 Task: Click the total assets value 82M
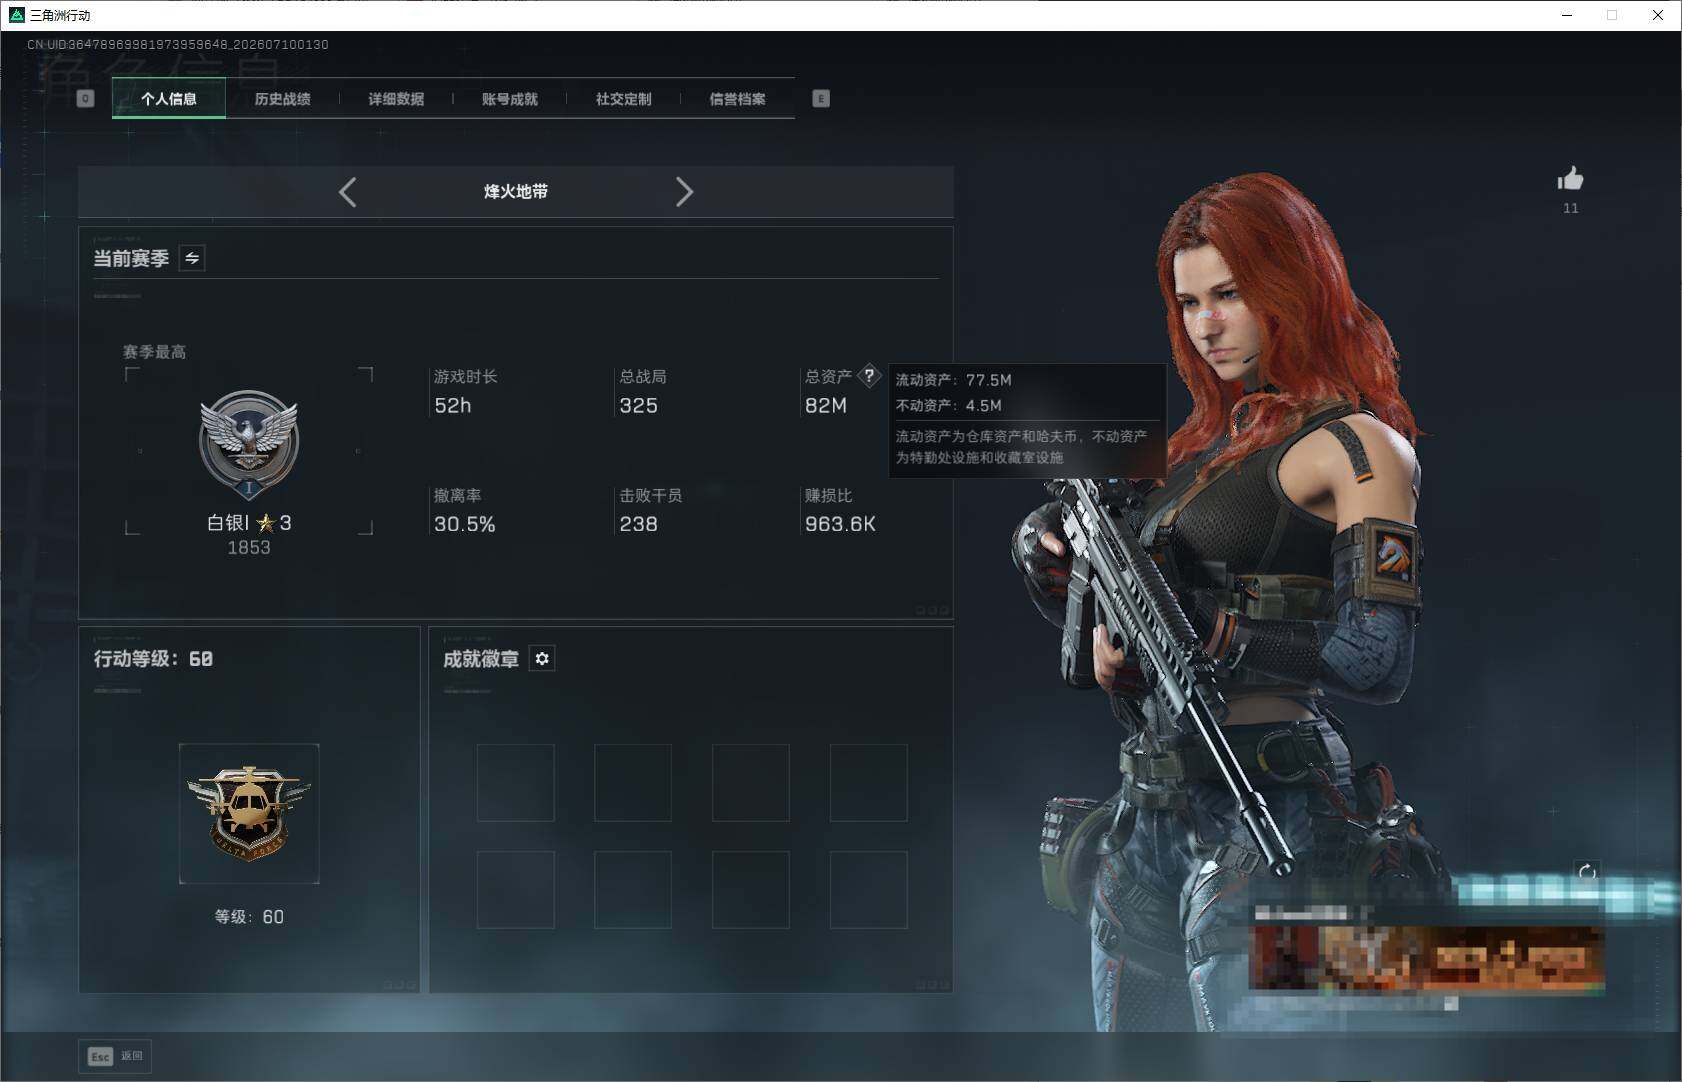point(826,405)
